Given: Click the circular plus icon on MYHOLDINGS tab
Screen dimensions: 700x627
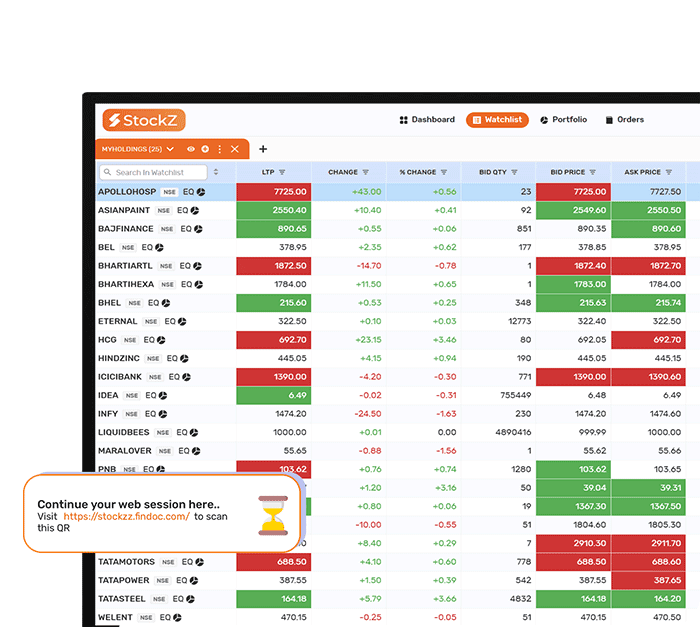Looking at the screenshot, I should (x=205, y=149).
